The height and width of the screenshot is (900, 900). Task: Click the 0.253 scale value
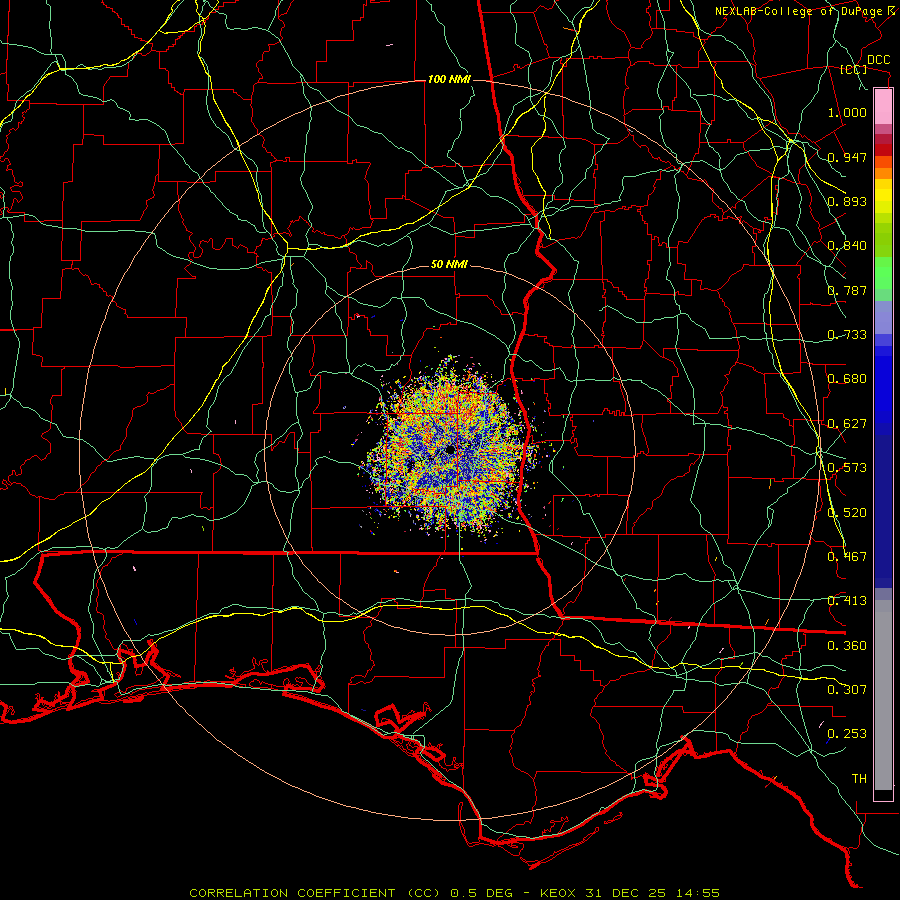847,734
